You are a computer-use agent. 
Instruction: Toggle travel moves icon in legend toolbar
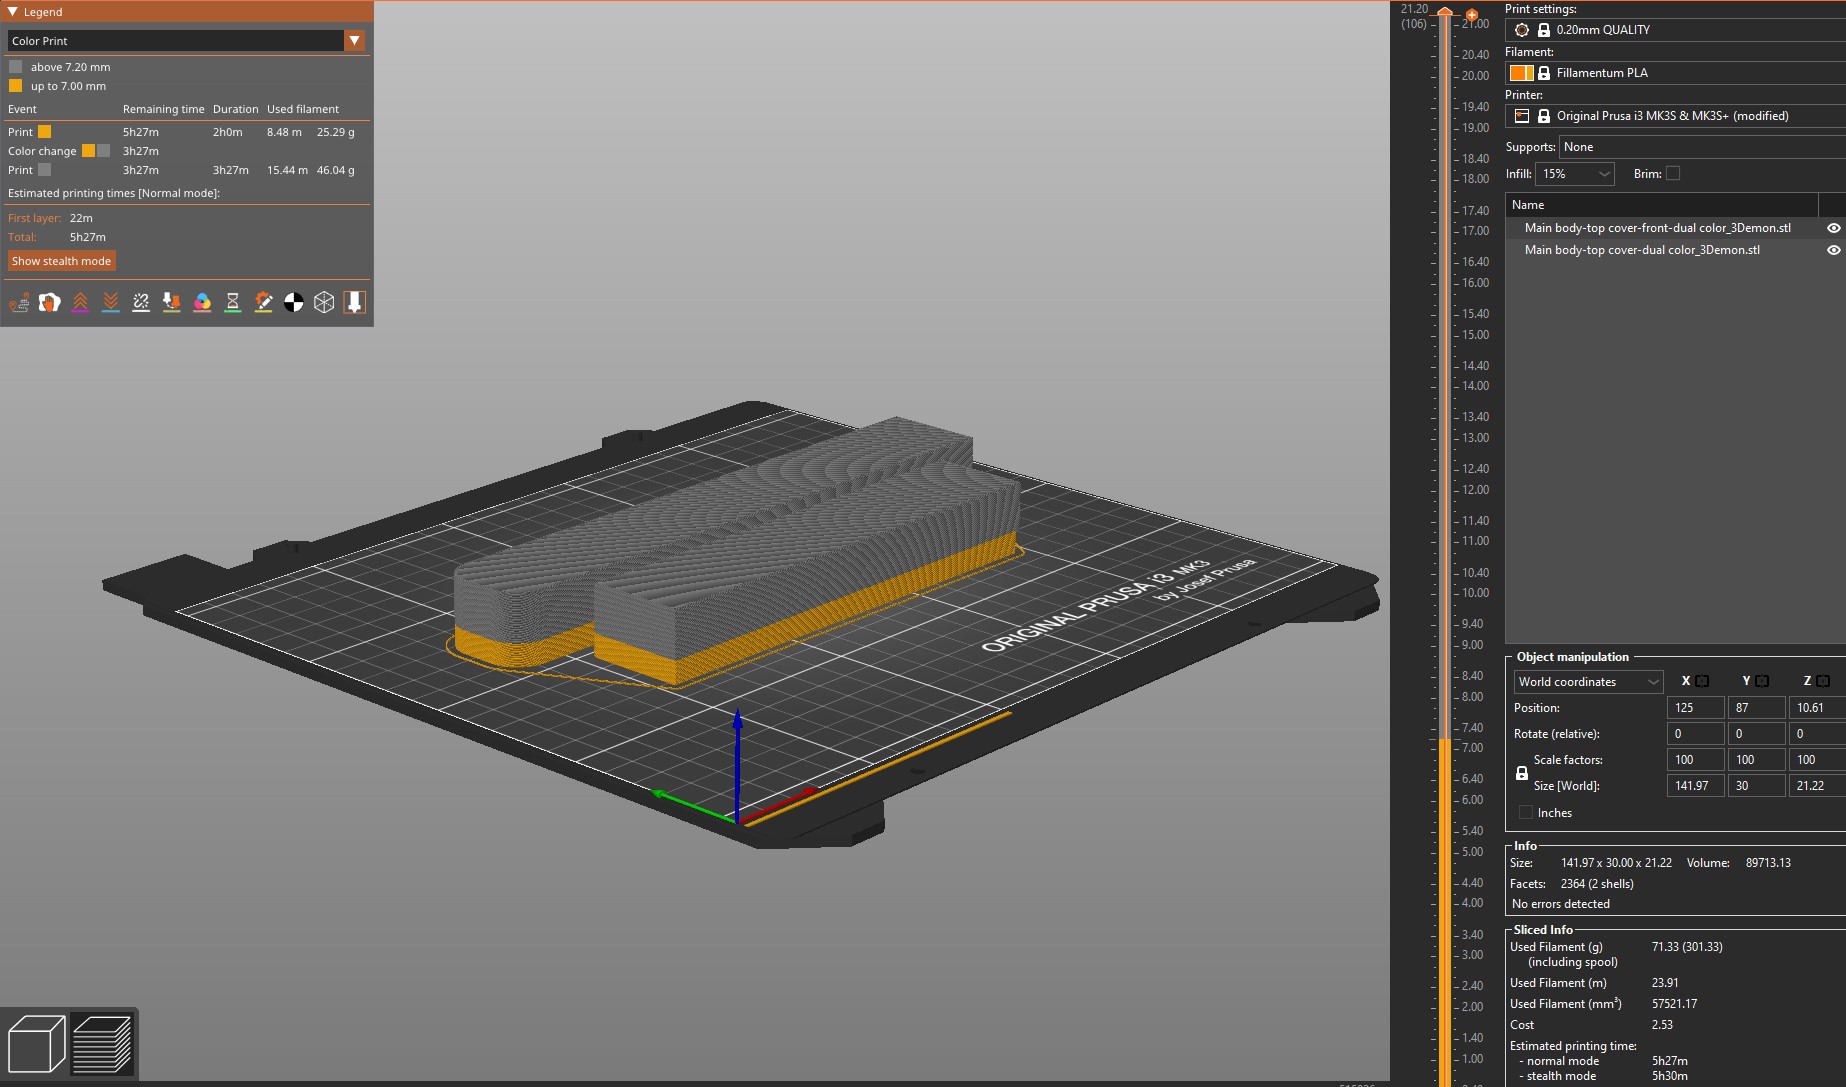pos(19,302)
